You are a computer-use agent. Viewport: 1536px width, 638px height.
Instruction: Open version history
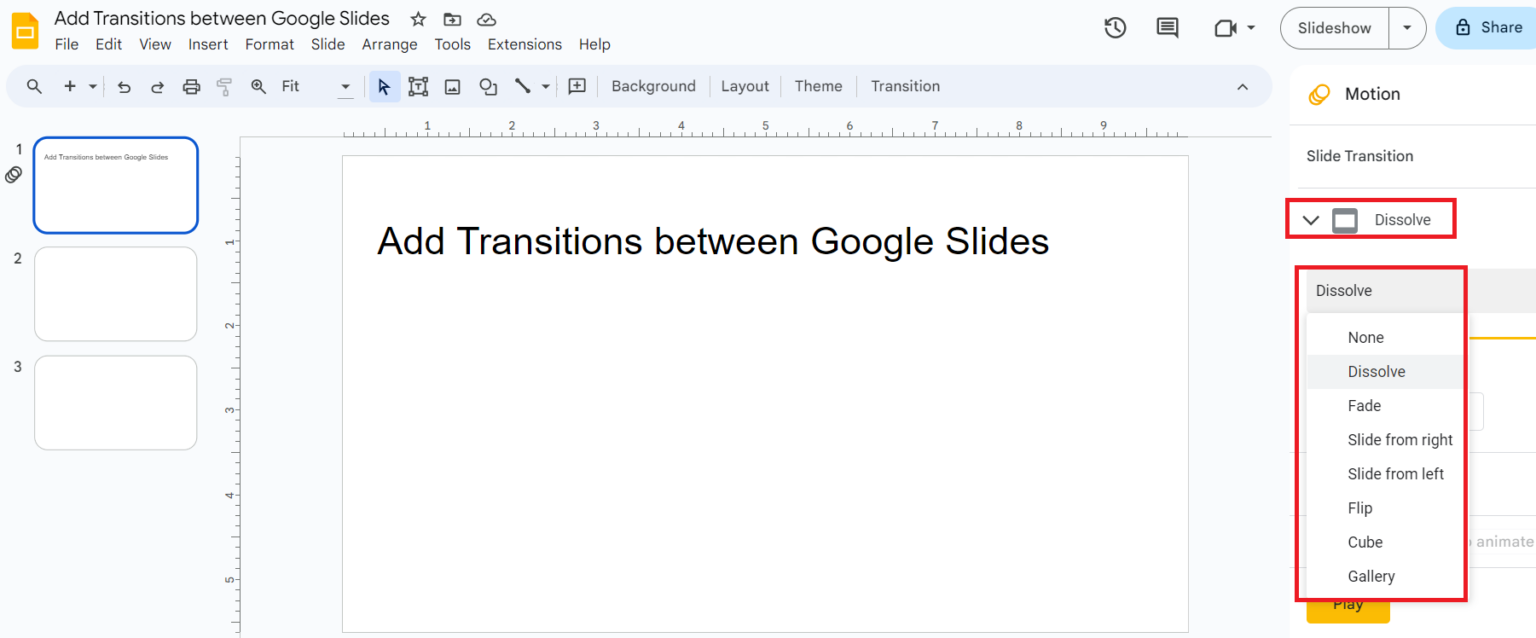(x=1115, y=28)
